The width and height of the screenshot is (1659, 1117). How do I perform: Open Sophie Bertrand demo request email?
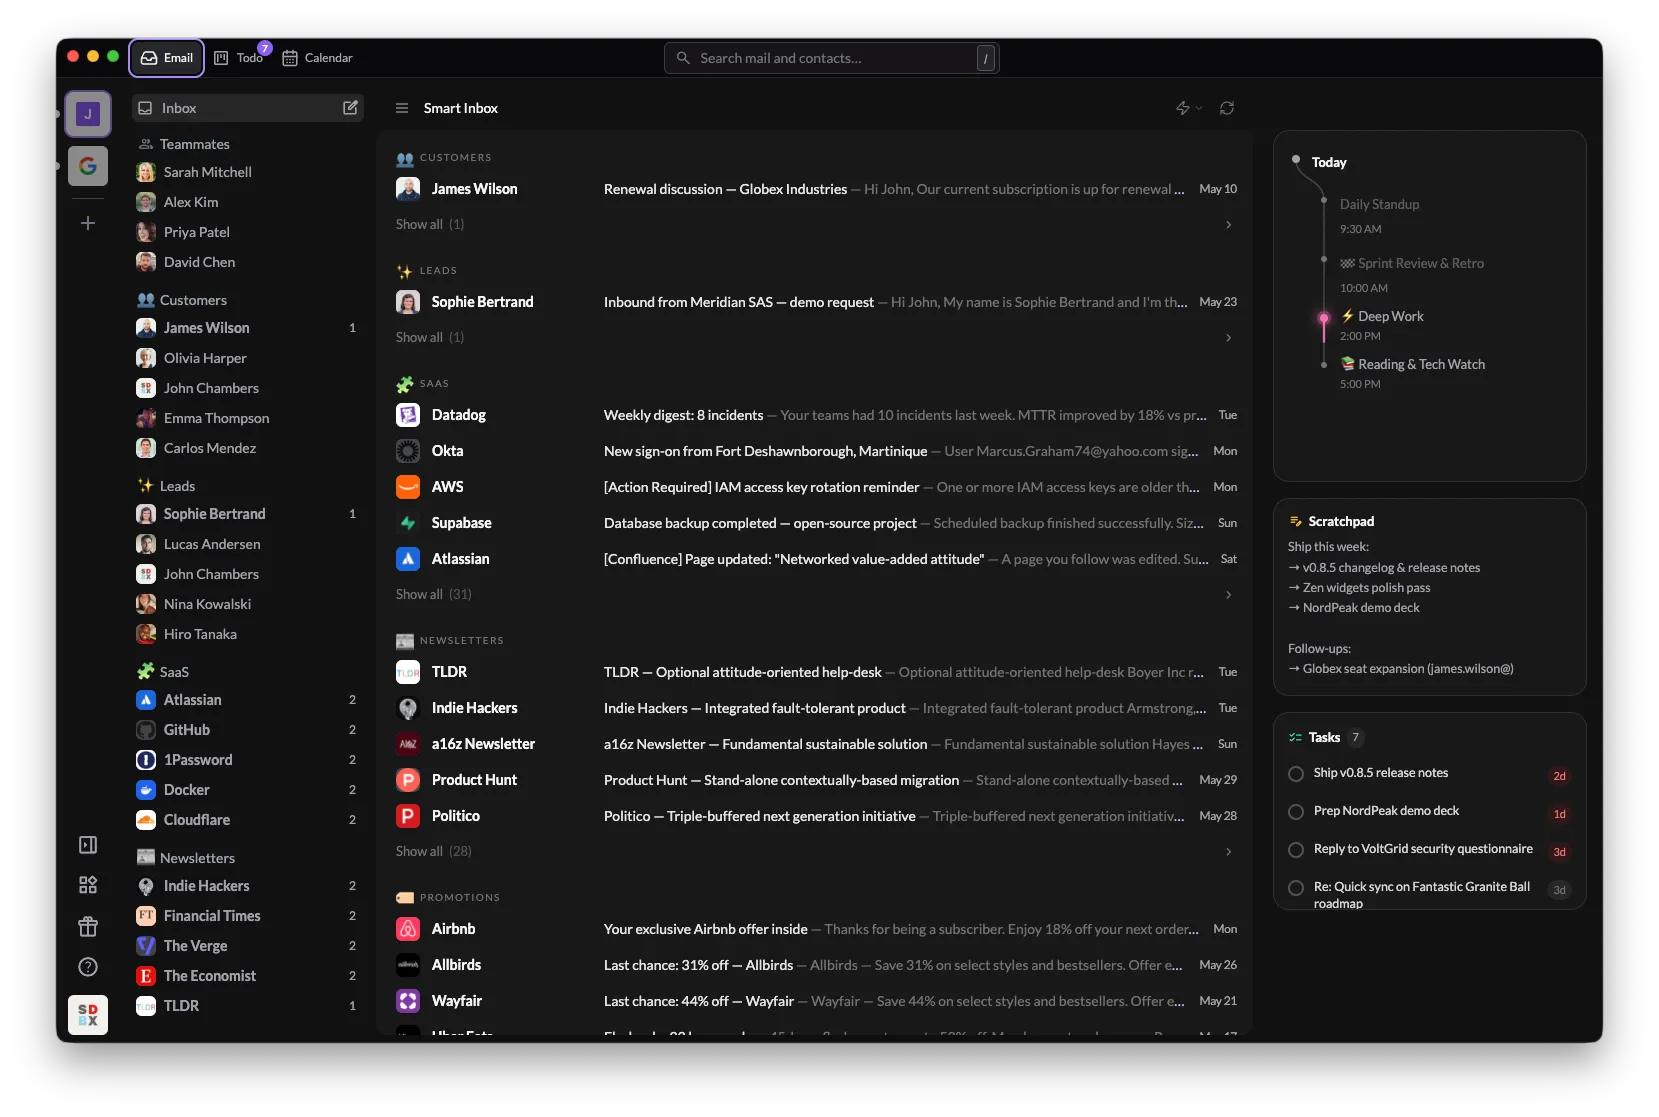pos(816,302)
